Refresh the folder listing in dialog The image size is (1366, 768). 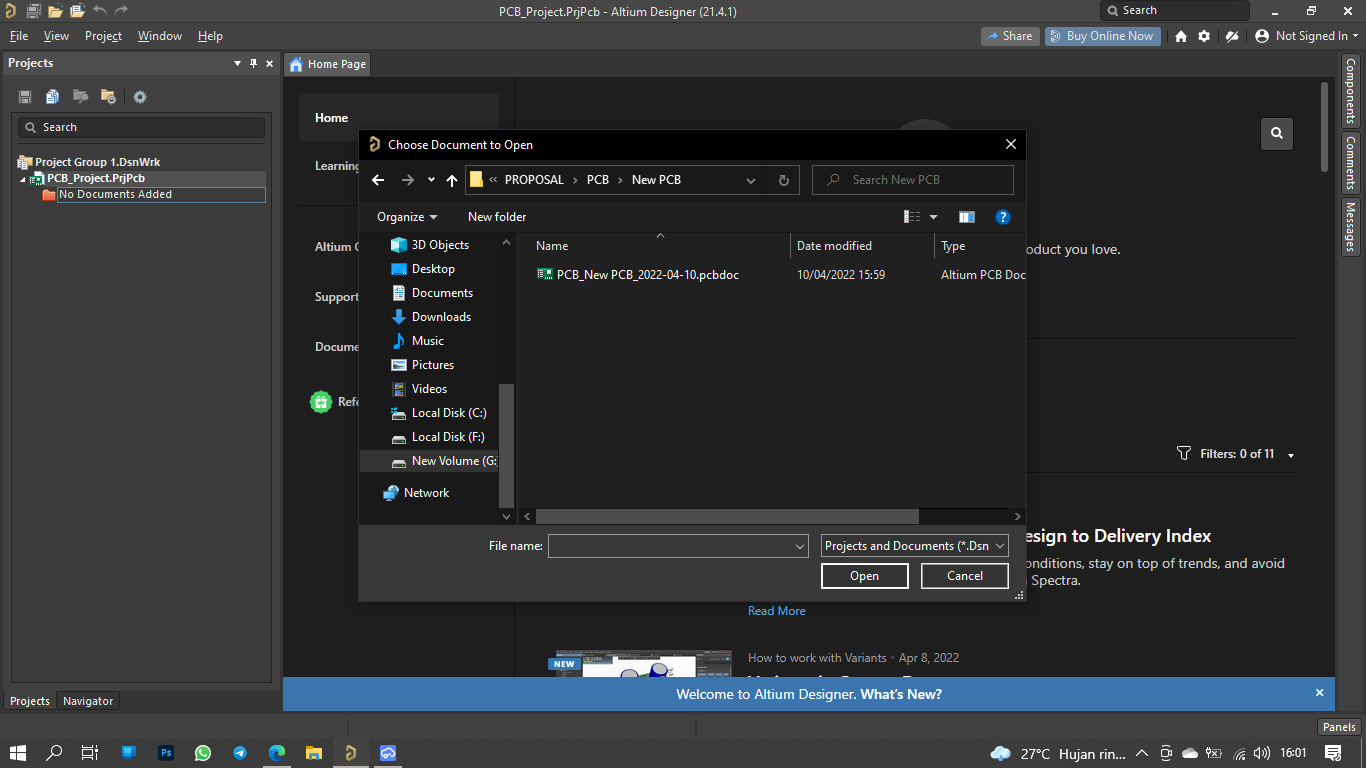(x=784, y=180)
